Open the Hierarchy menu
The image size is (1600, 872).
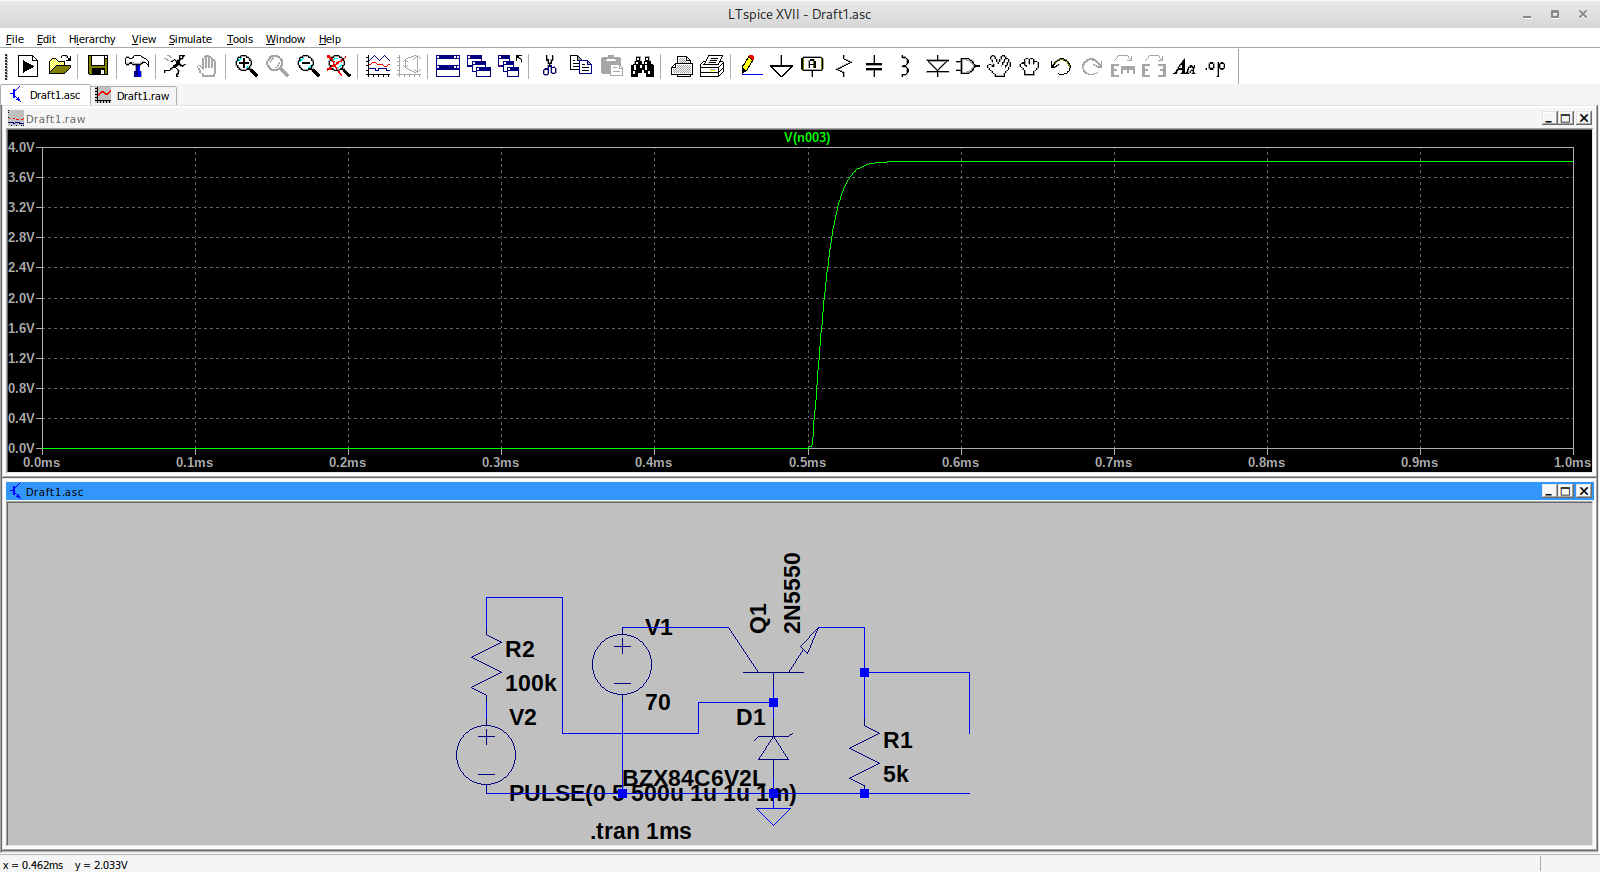(x=92, y=39)
